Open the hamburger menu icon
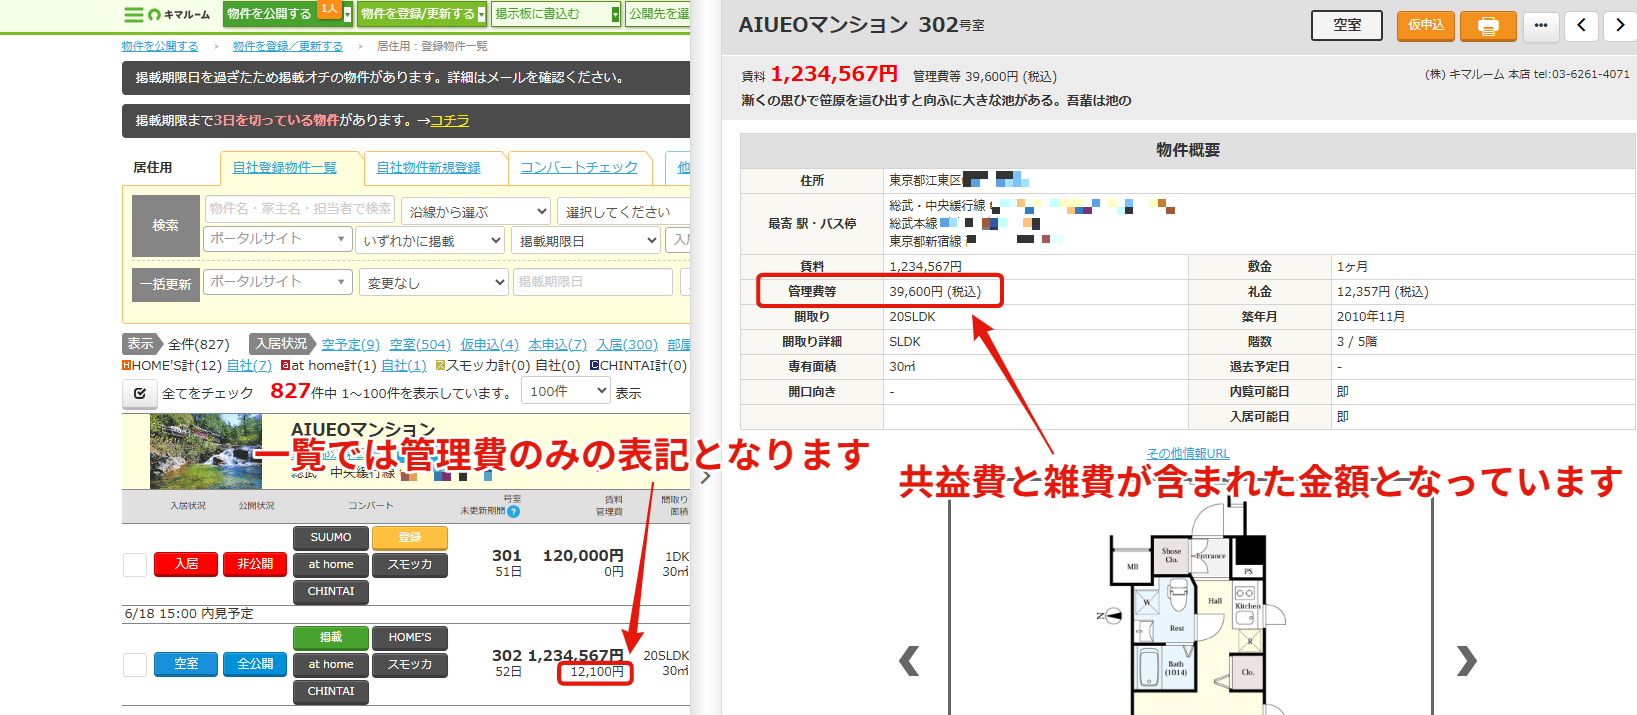Viewport: 1637px width, 715px height. (x=133, y=14)
